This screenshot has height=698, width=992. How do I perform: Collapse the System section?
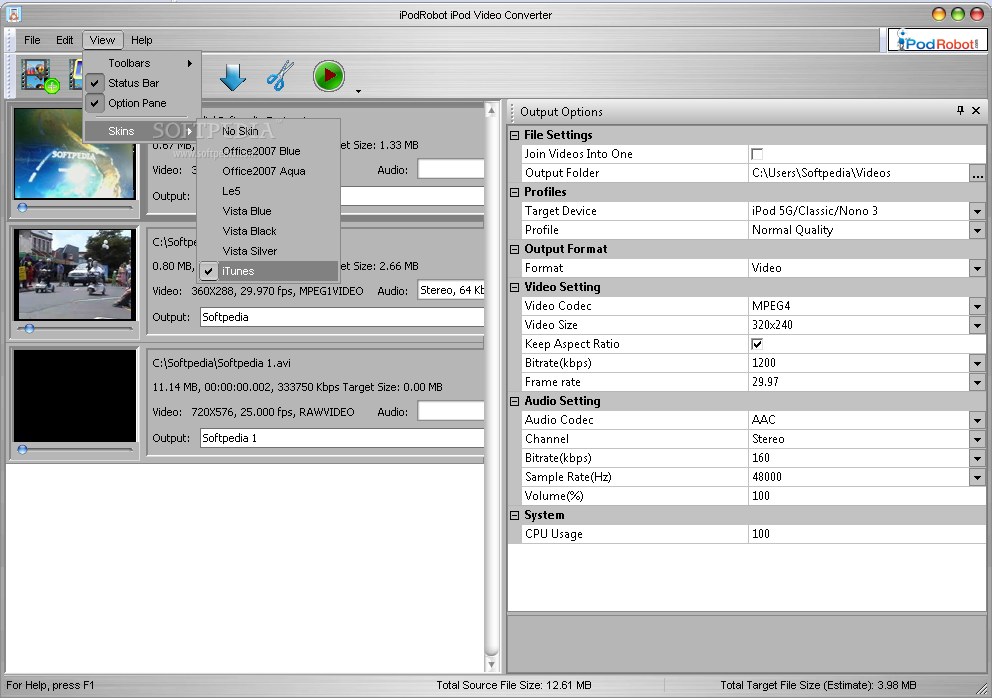click(x=514, y=515)
